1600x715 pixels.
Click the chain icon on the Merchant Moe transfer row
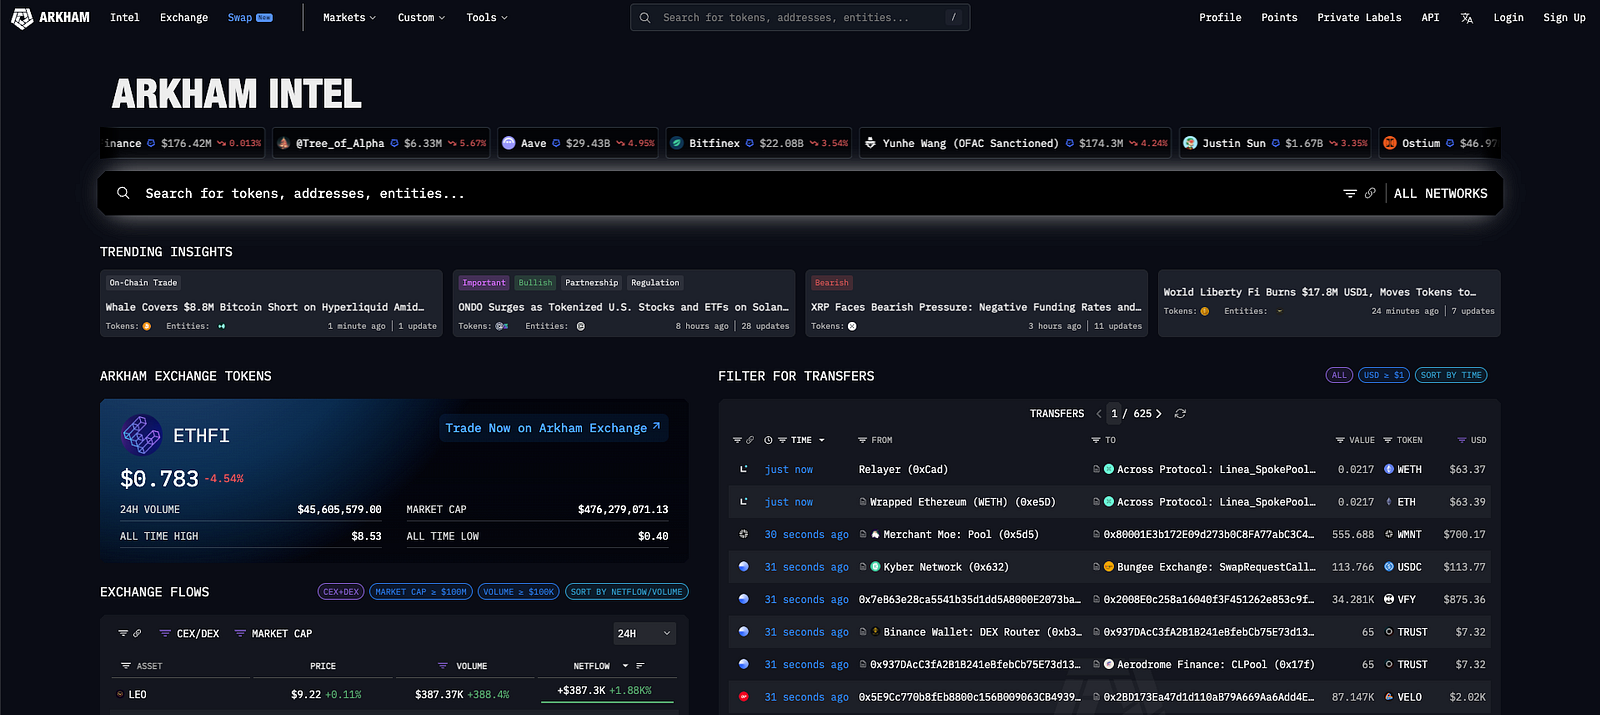(x=743, y=534)
